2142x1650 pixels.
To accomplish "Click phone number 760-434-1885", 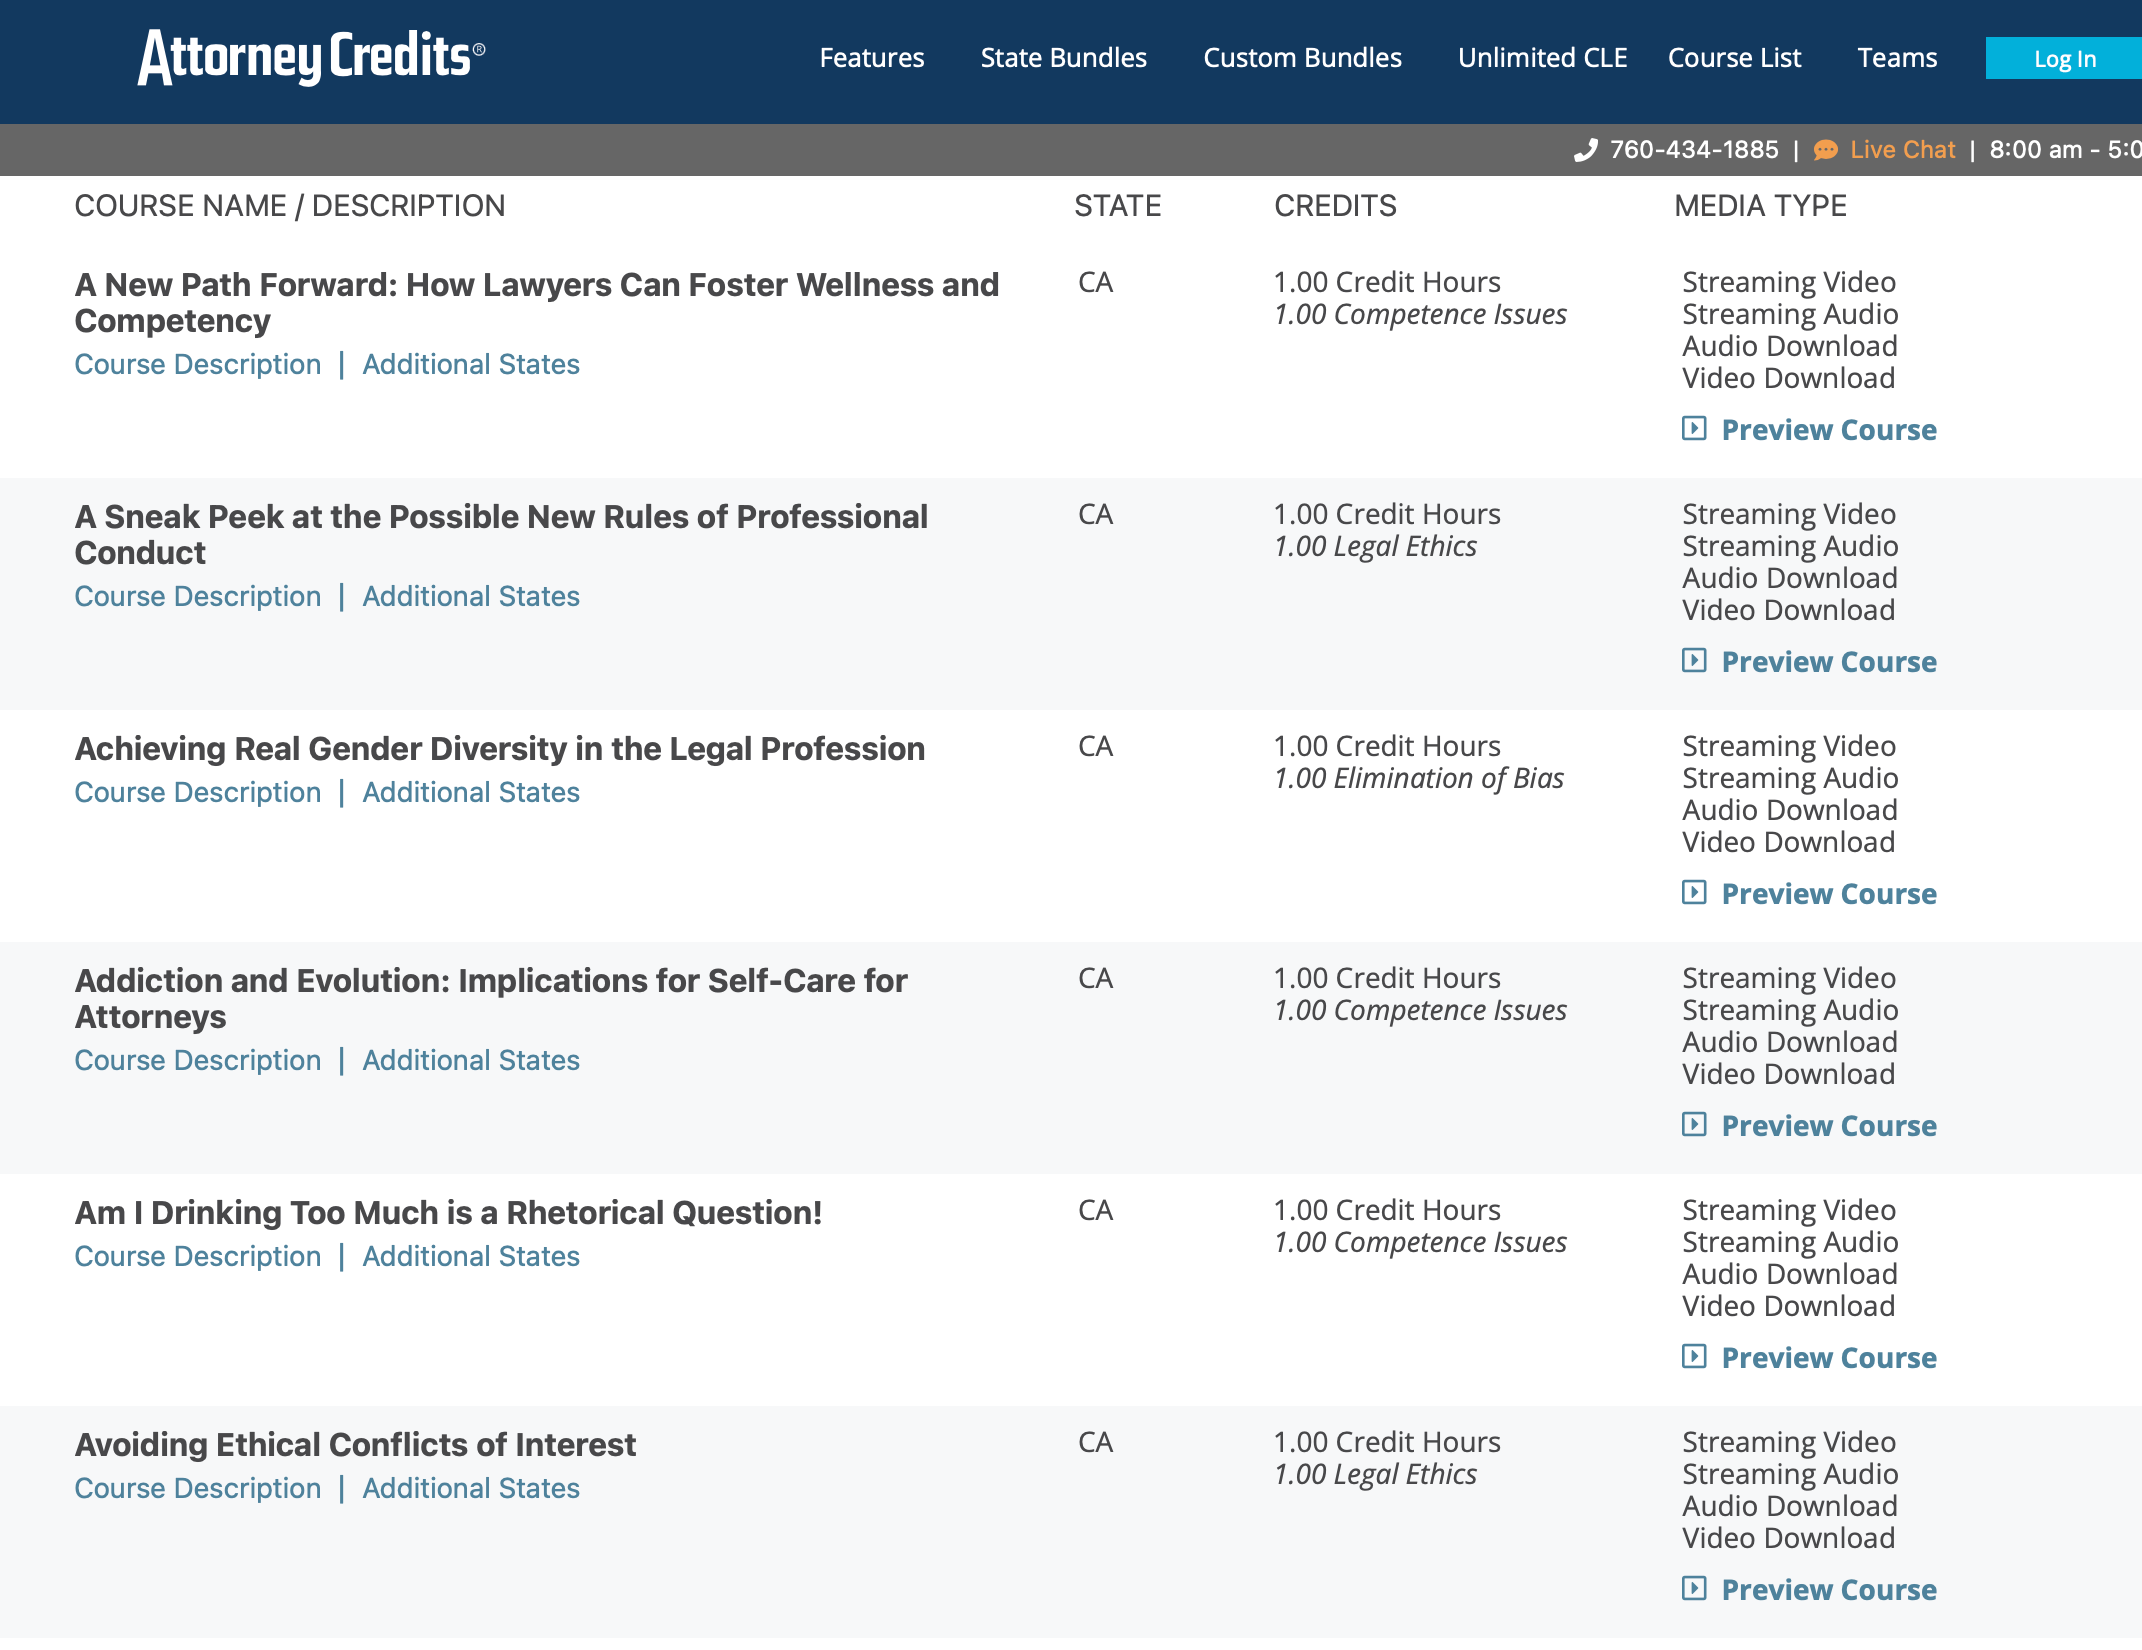I will click(x=1694, y=150).
